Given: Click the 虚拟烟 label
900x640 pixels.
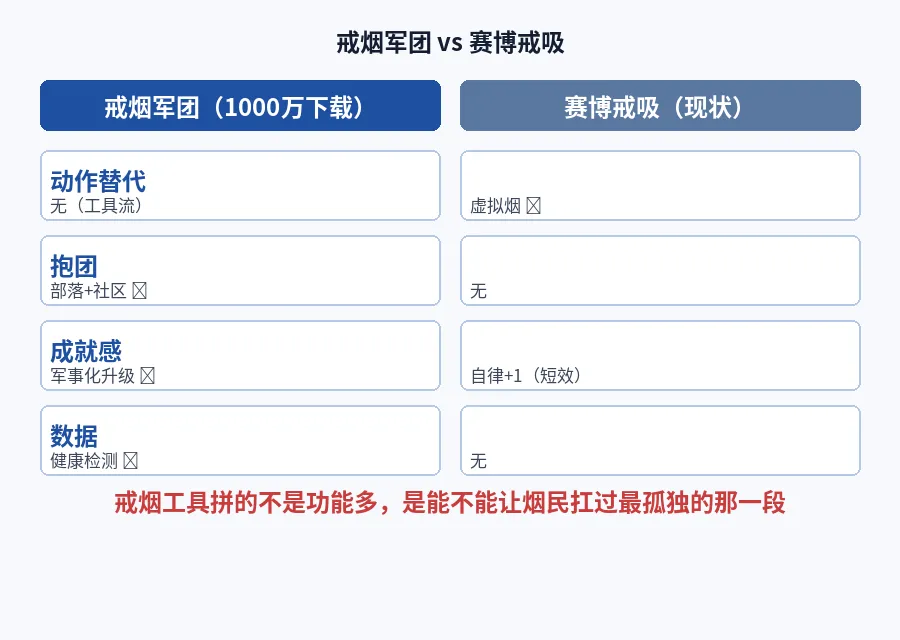Looking at the screenshot, I should click(495, 205).
